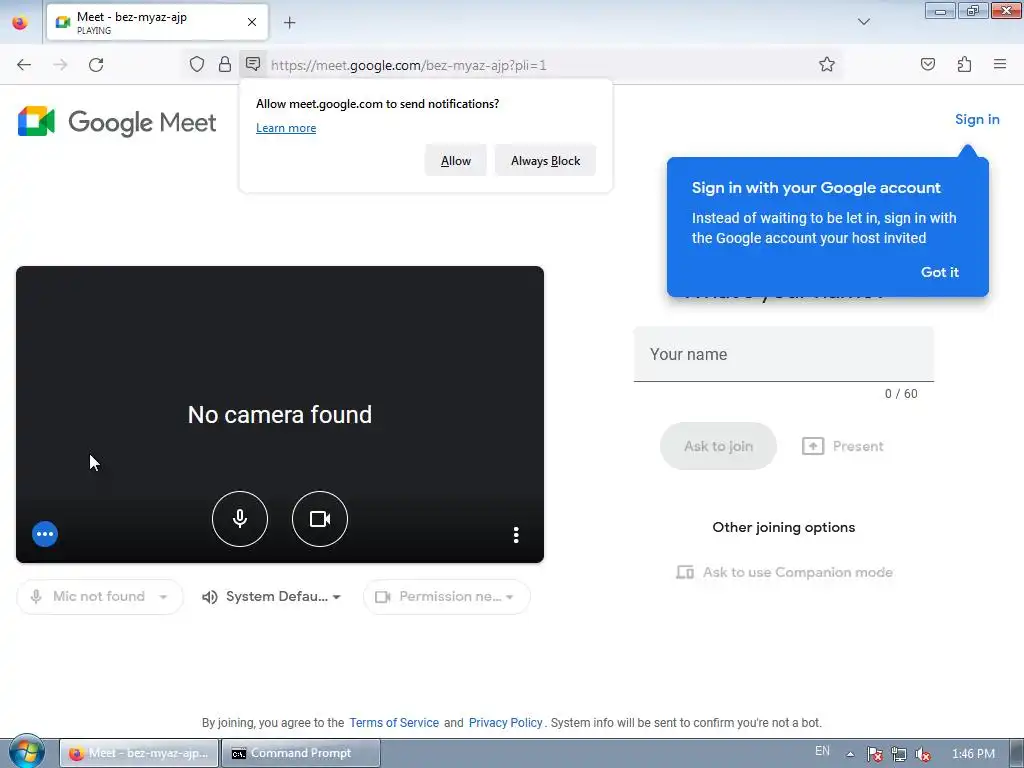Allow notifications from meet.google.com
This screenshot has height=768, width=1024.
tap(456, 161)
